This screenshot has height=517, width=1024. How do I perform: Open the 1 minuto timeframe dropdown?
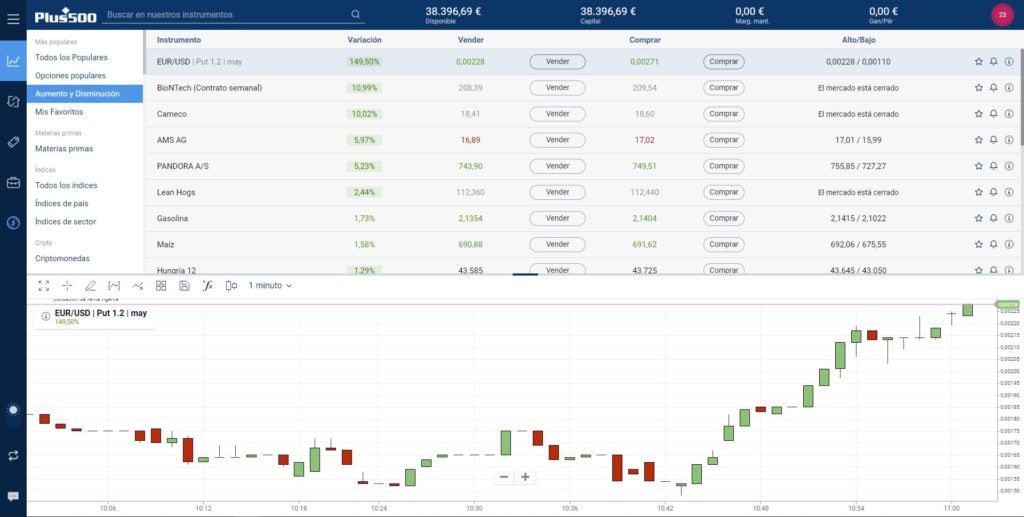pyautogui.click(x=270, y=285)
